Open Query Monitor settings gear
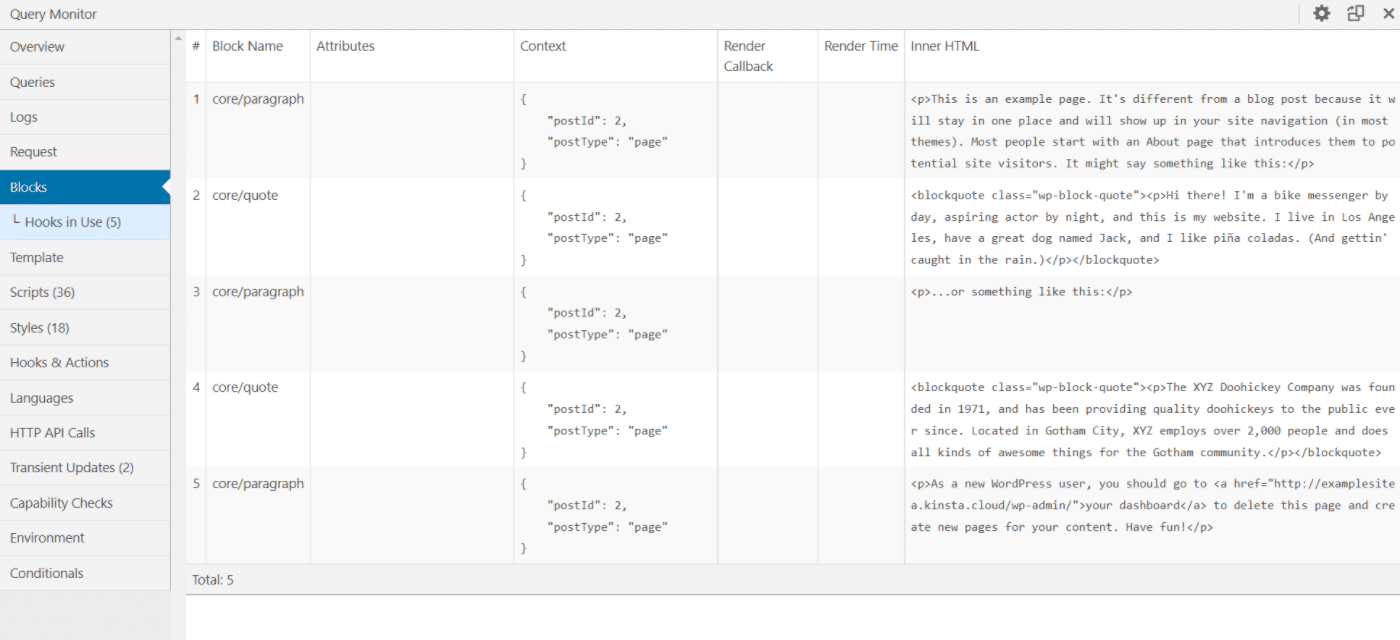 point(1321,13)
